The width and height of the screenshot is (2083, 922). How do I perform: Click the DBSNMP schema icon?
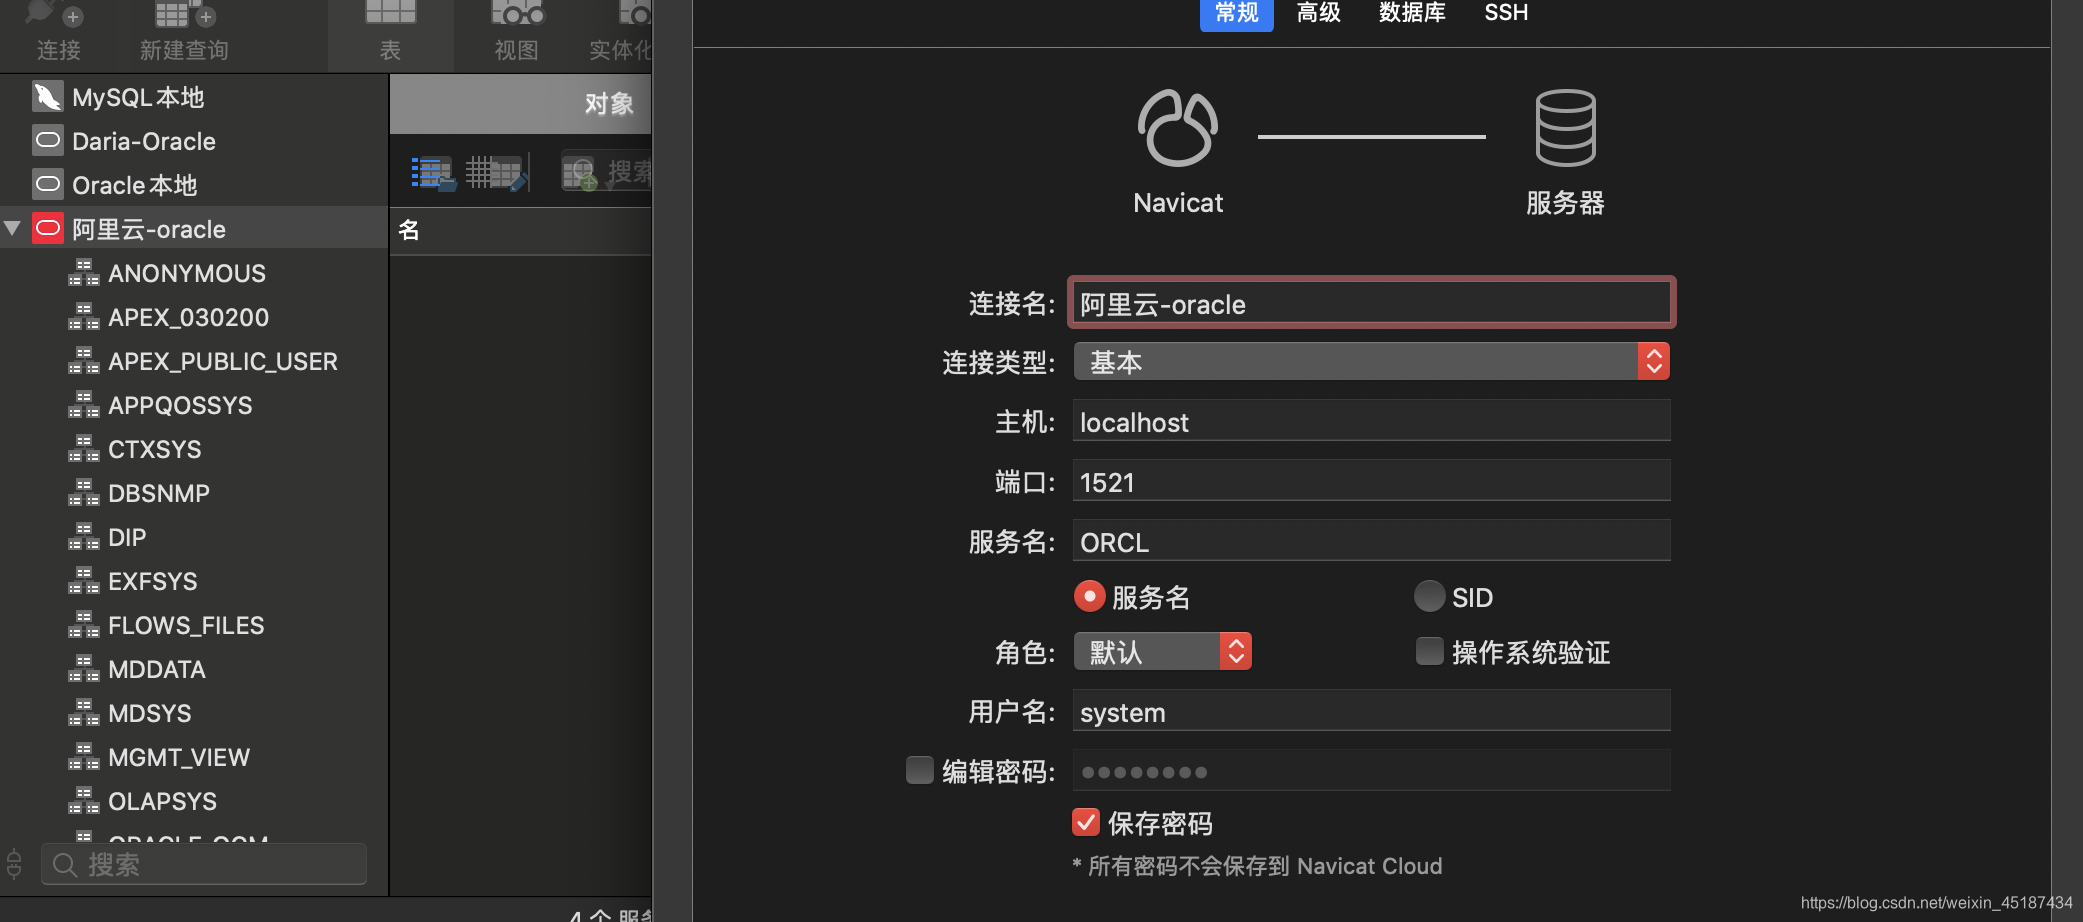coord(84,493)
